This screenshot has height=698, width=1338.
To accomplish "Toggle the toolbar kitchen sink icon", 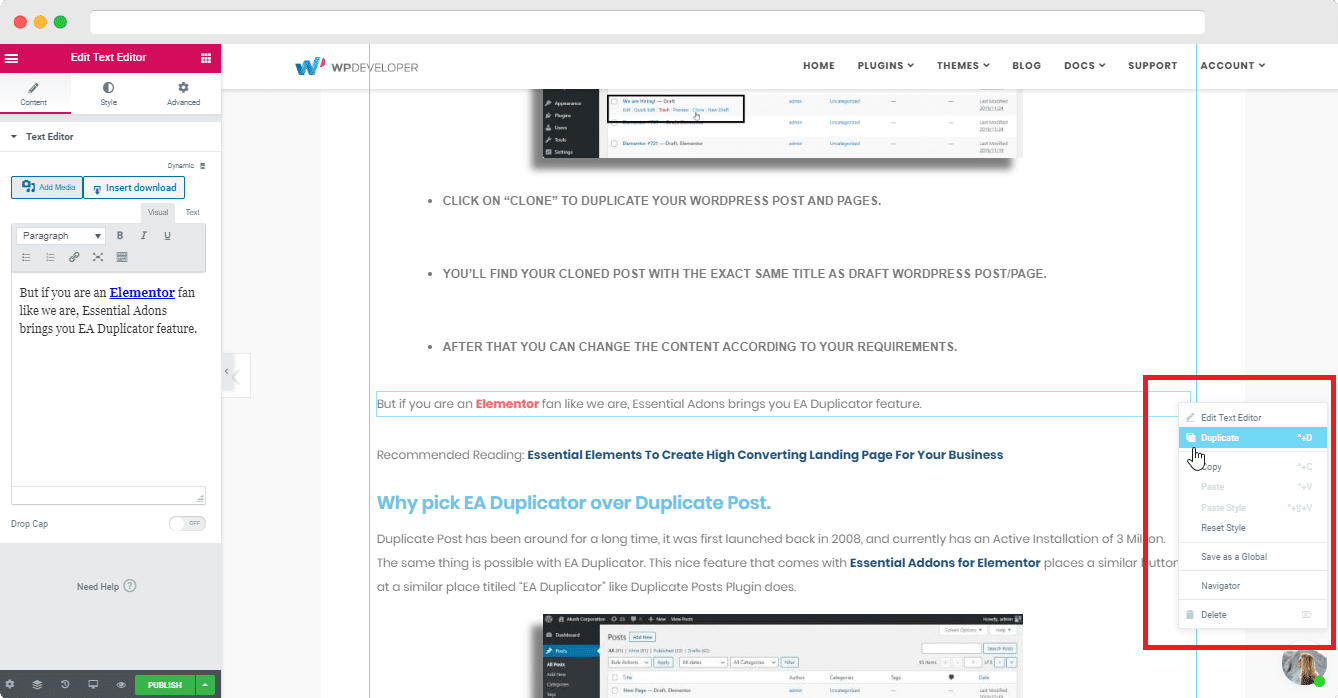I will (x=122, y=257).
